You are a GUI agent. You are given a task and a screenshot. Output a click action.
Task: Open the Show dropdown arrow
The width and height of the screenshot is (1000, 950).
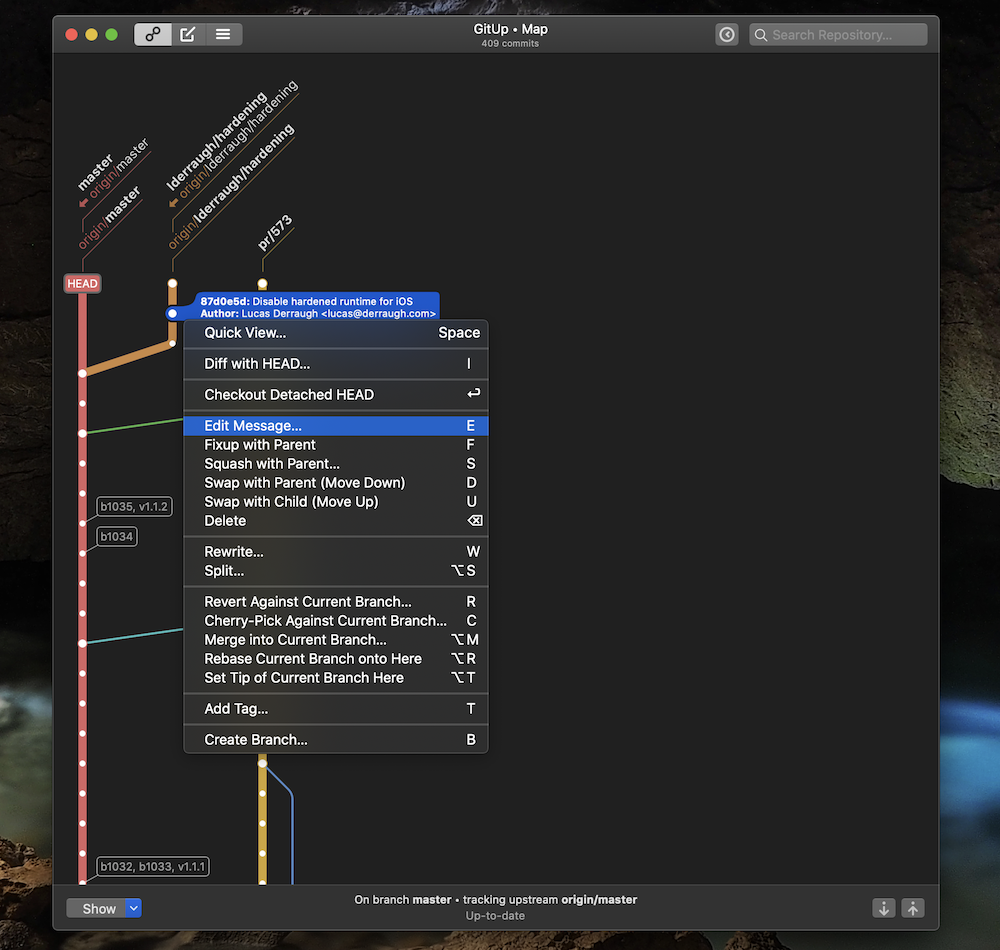click(134, 908)
